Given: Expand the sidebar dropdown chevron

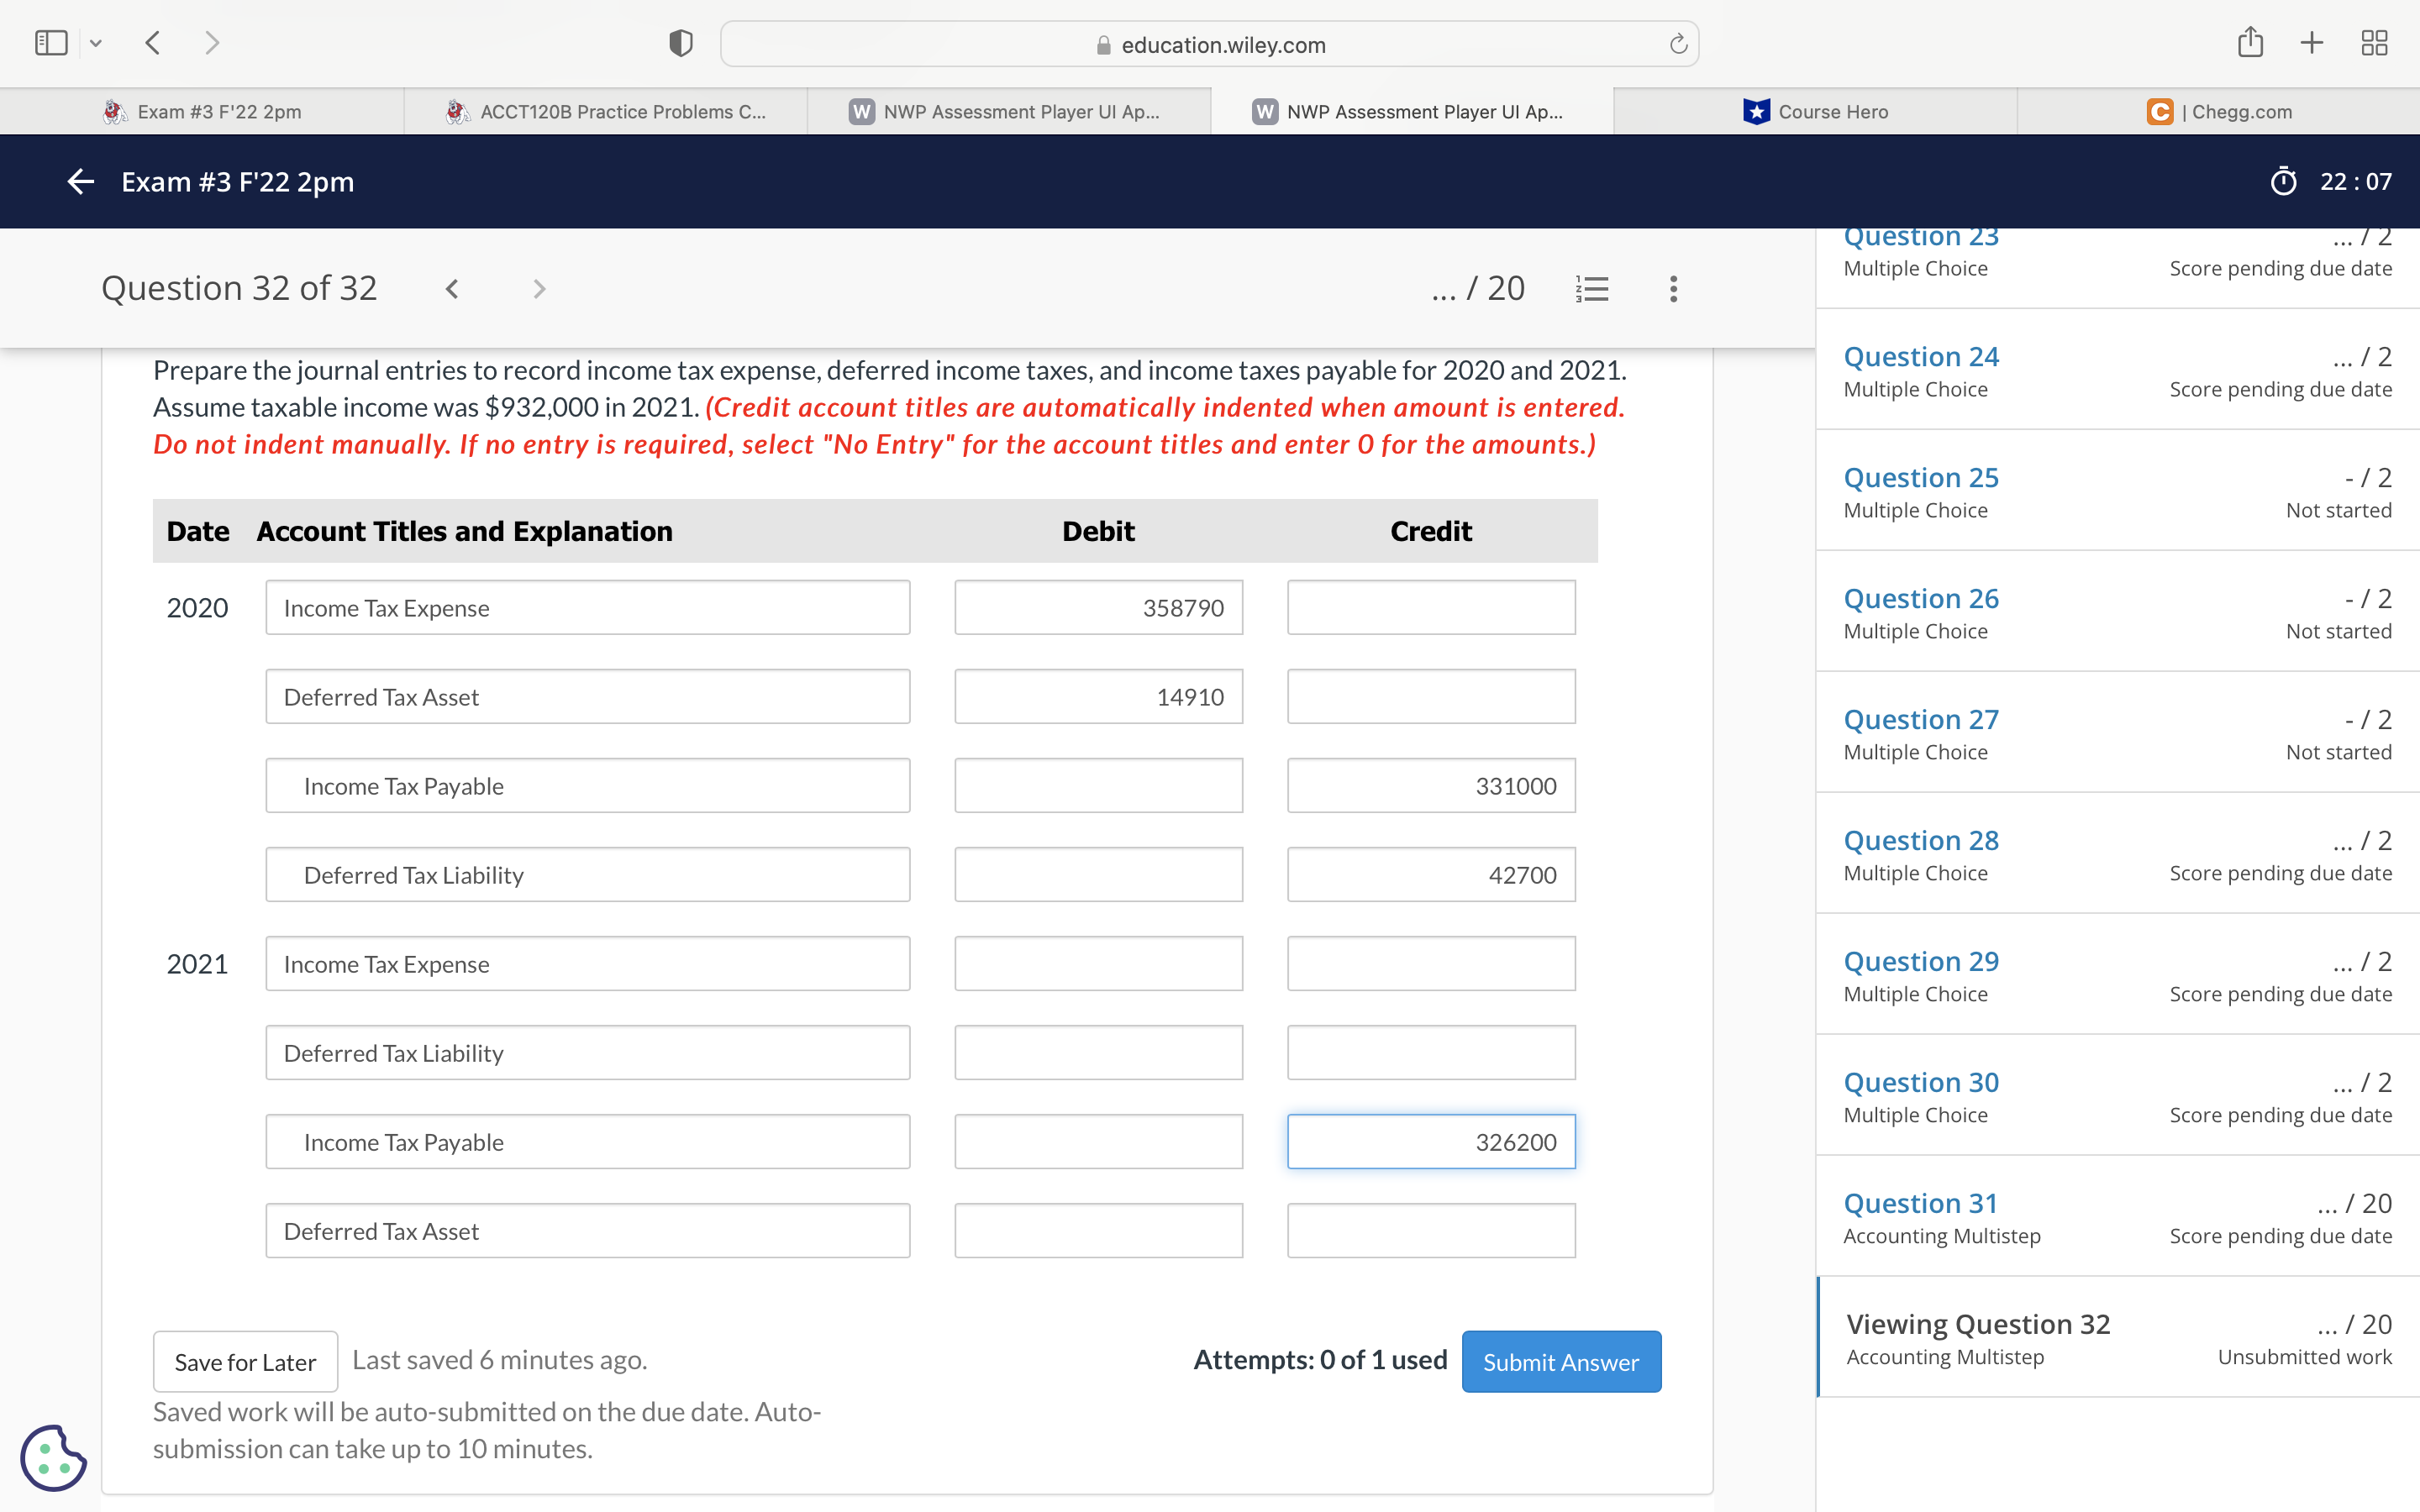Looking at the screenshot, I should (x=96, y=43).
